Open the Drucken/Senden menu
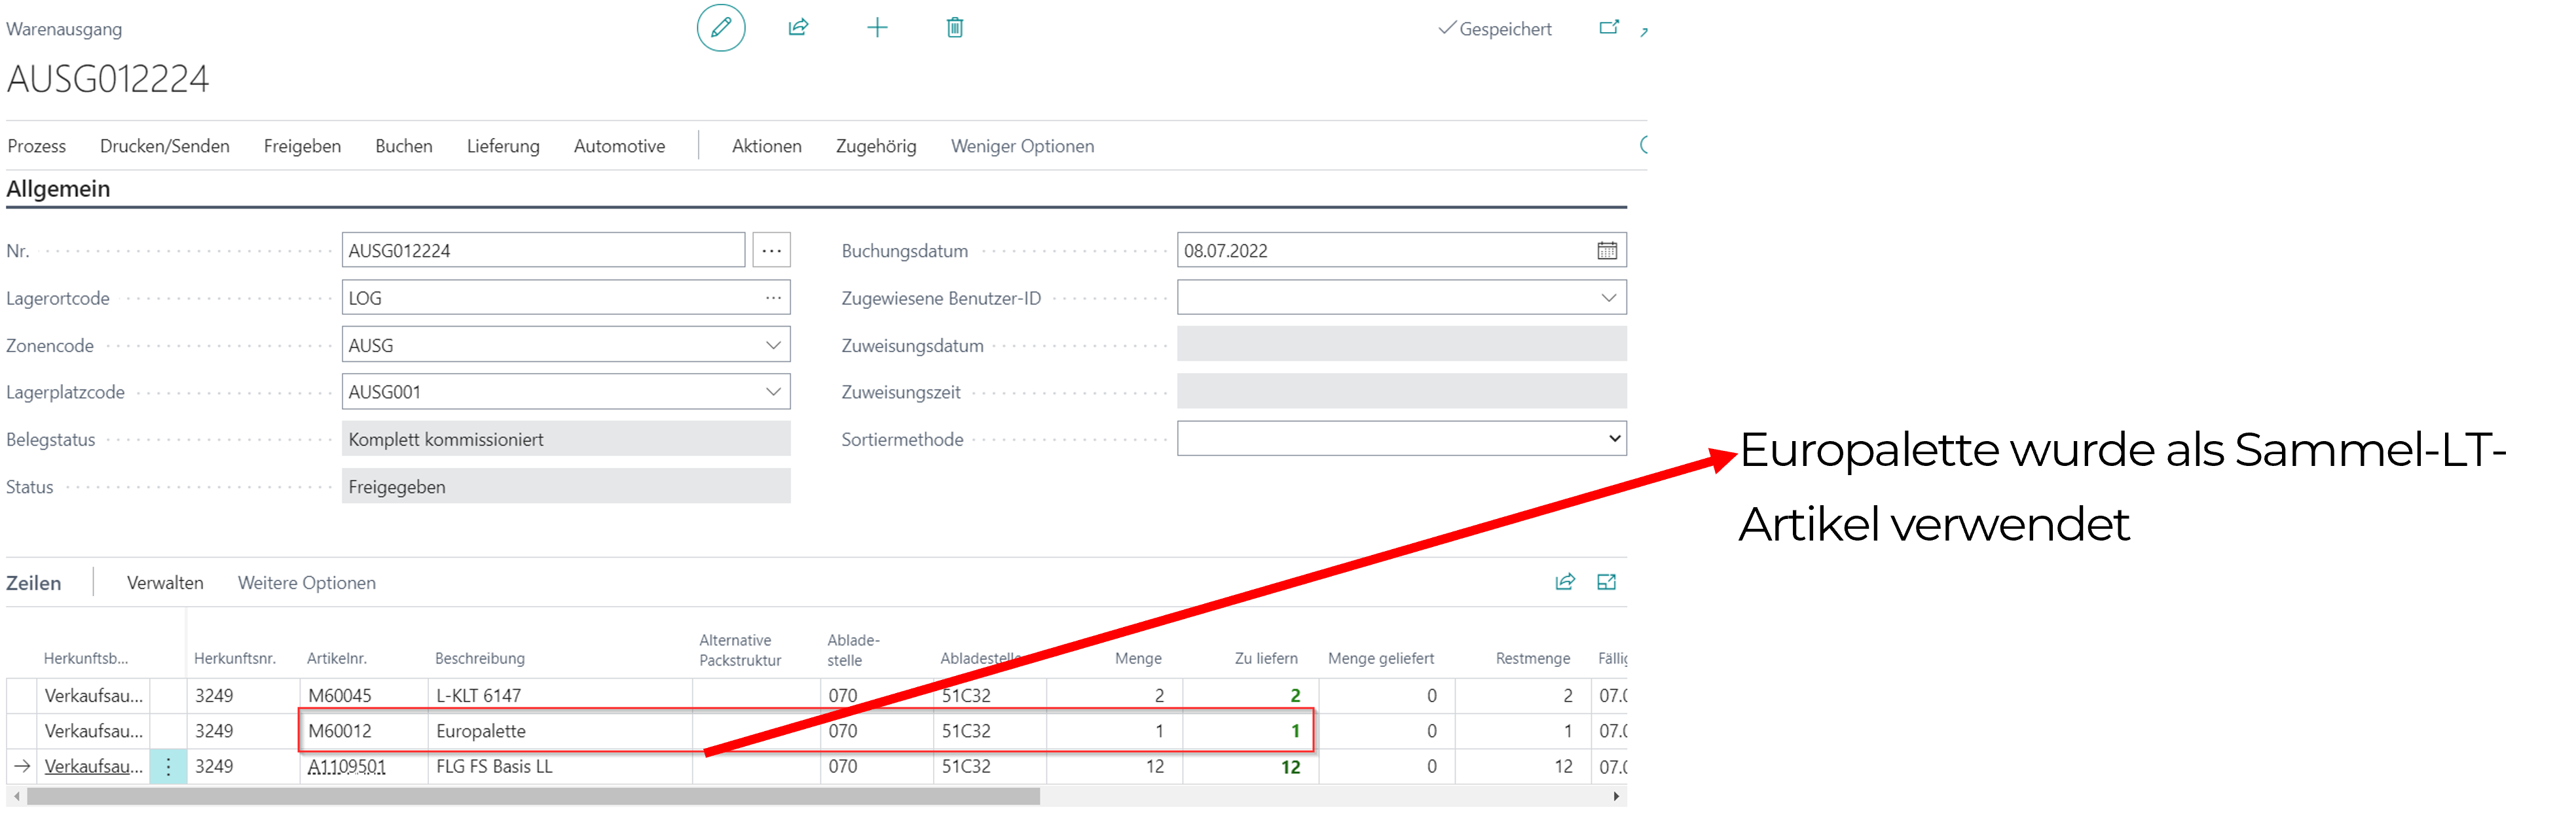This screenshot has height=820, width=2576. tap(164, 146)
